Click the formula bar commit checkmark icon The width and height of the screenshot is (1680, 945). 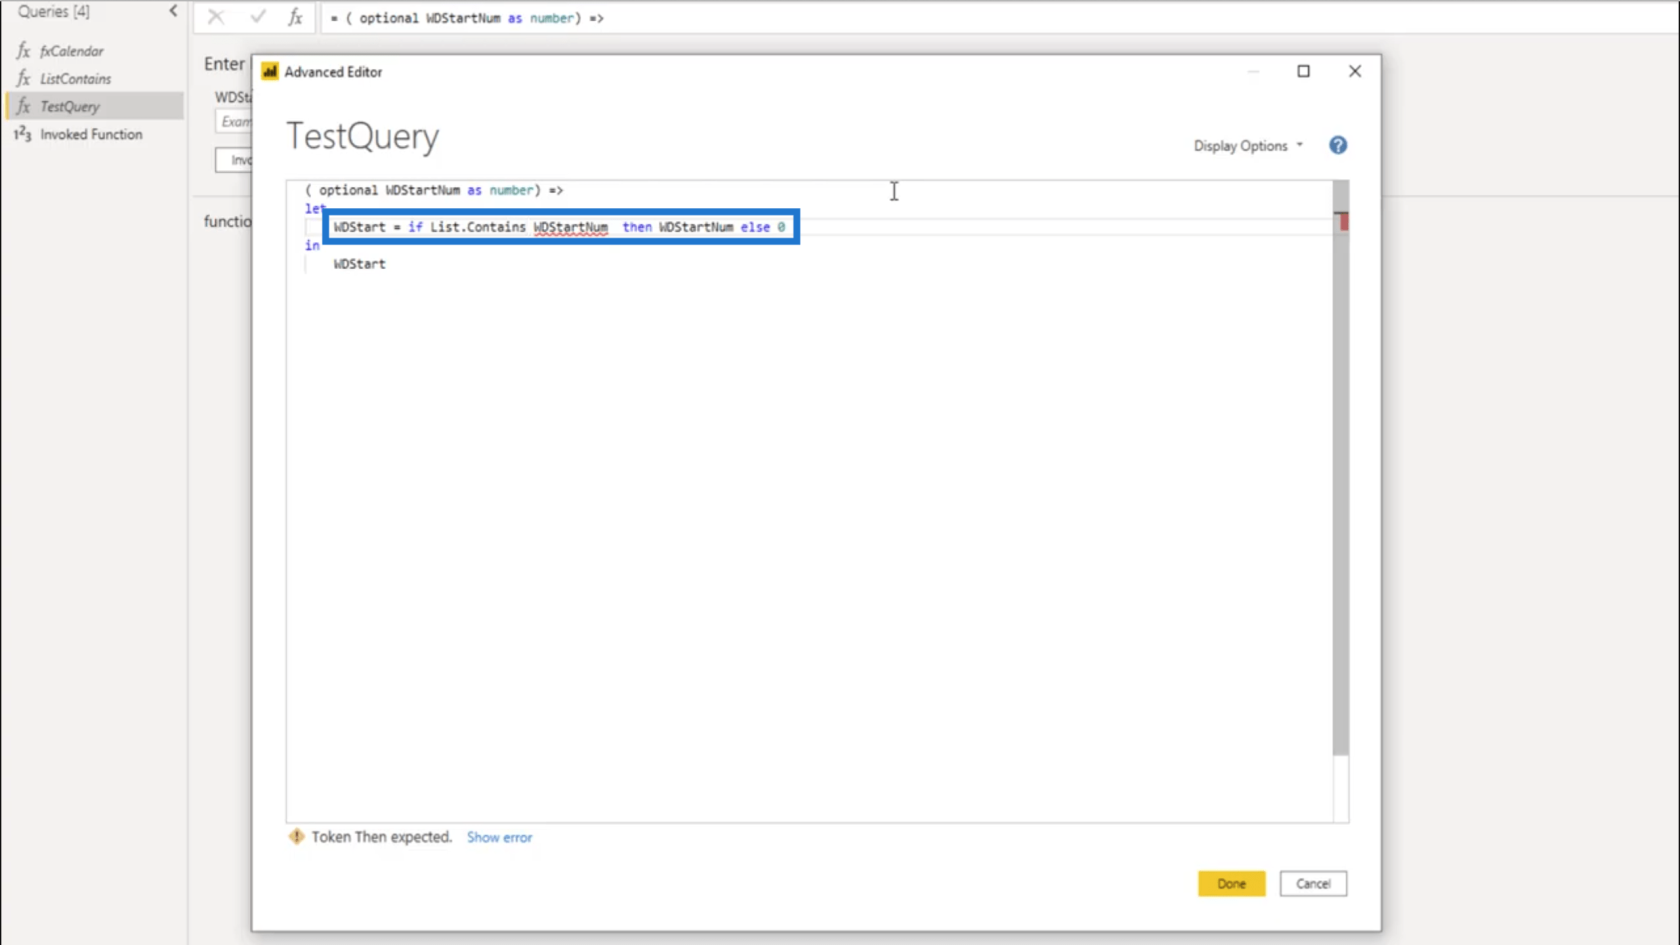point(257,17)
